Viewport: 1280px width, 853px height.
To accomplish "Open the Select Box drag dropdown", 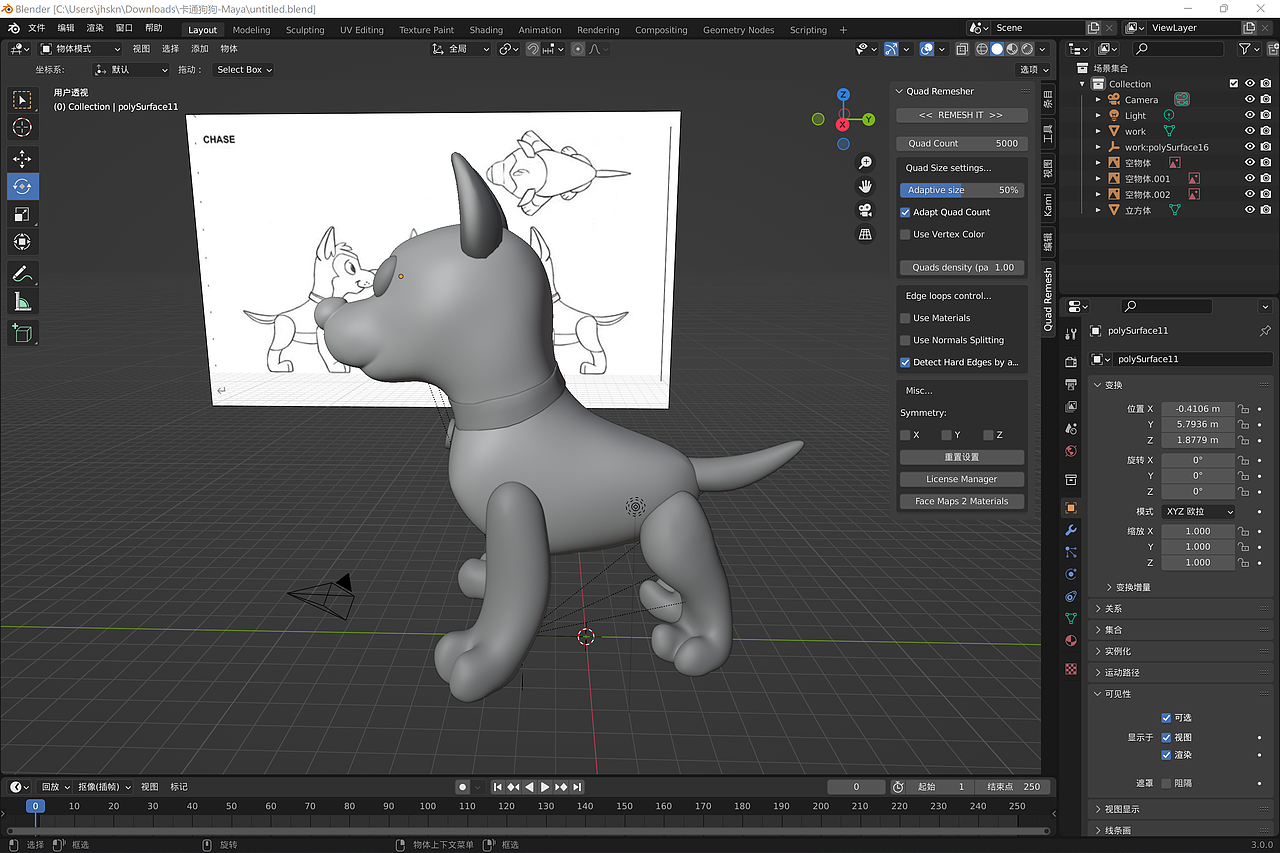I will pyautogui.click(x=243, y=70).
